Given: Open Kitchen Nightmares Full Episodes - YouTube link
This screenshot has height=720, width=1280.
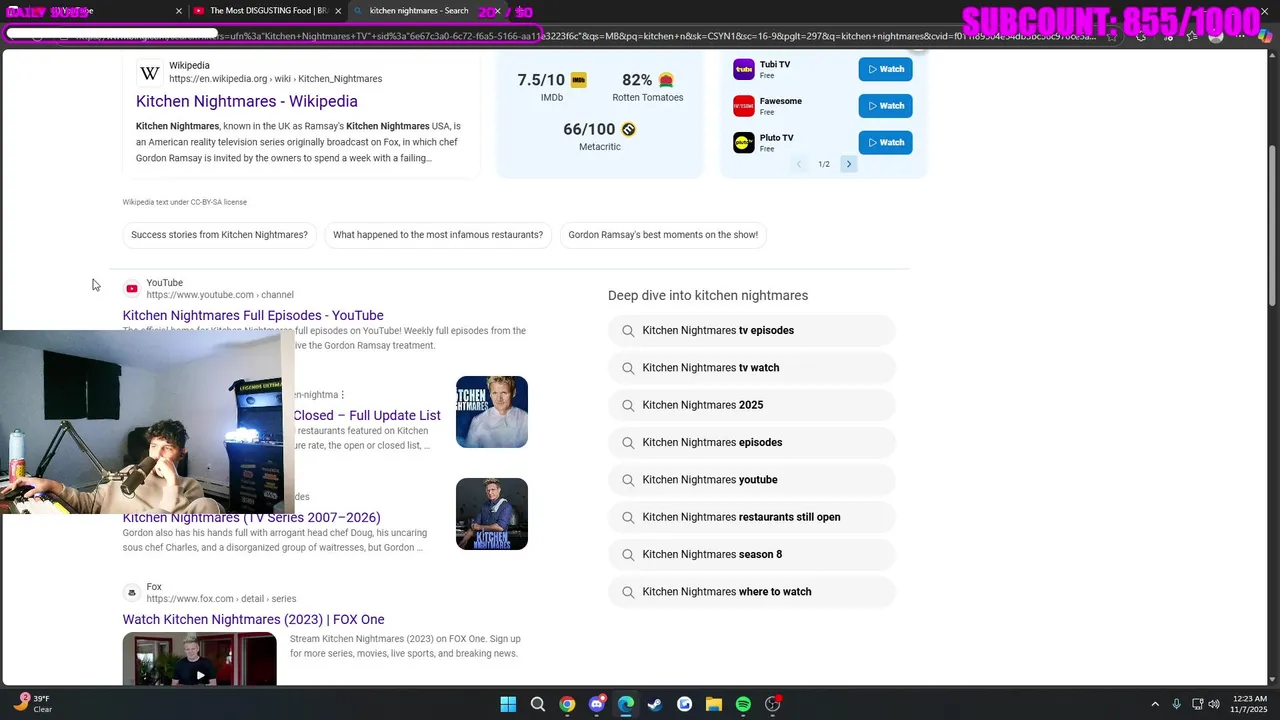Looking at the screenshot, I should pos(253,315).
